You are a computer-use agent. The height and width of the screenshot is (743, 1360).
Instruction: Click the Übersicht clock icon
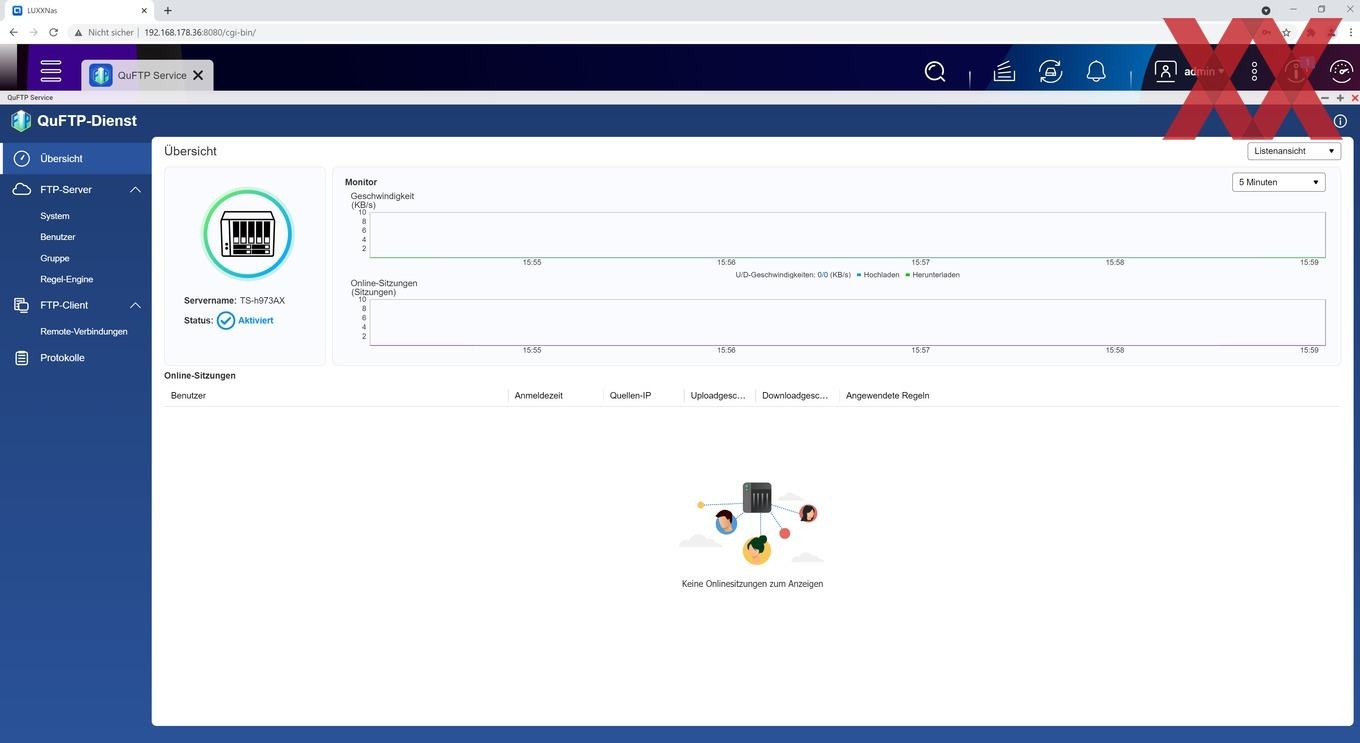[x=22, y=158]
